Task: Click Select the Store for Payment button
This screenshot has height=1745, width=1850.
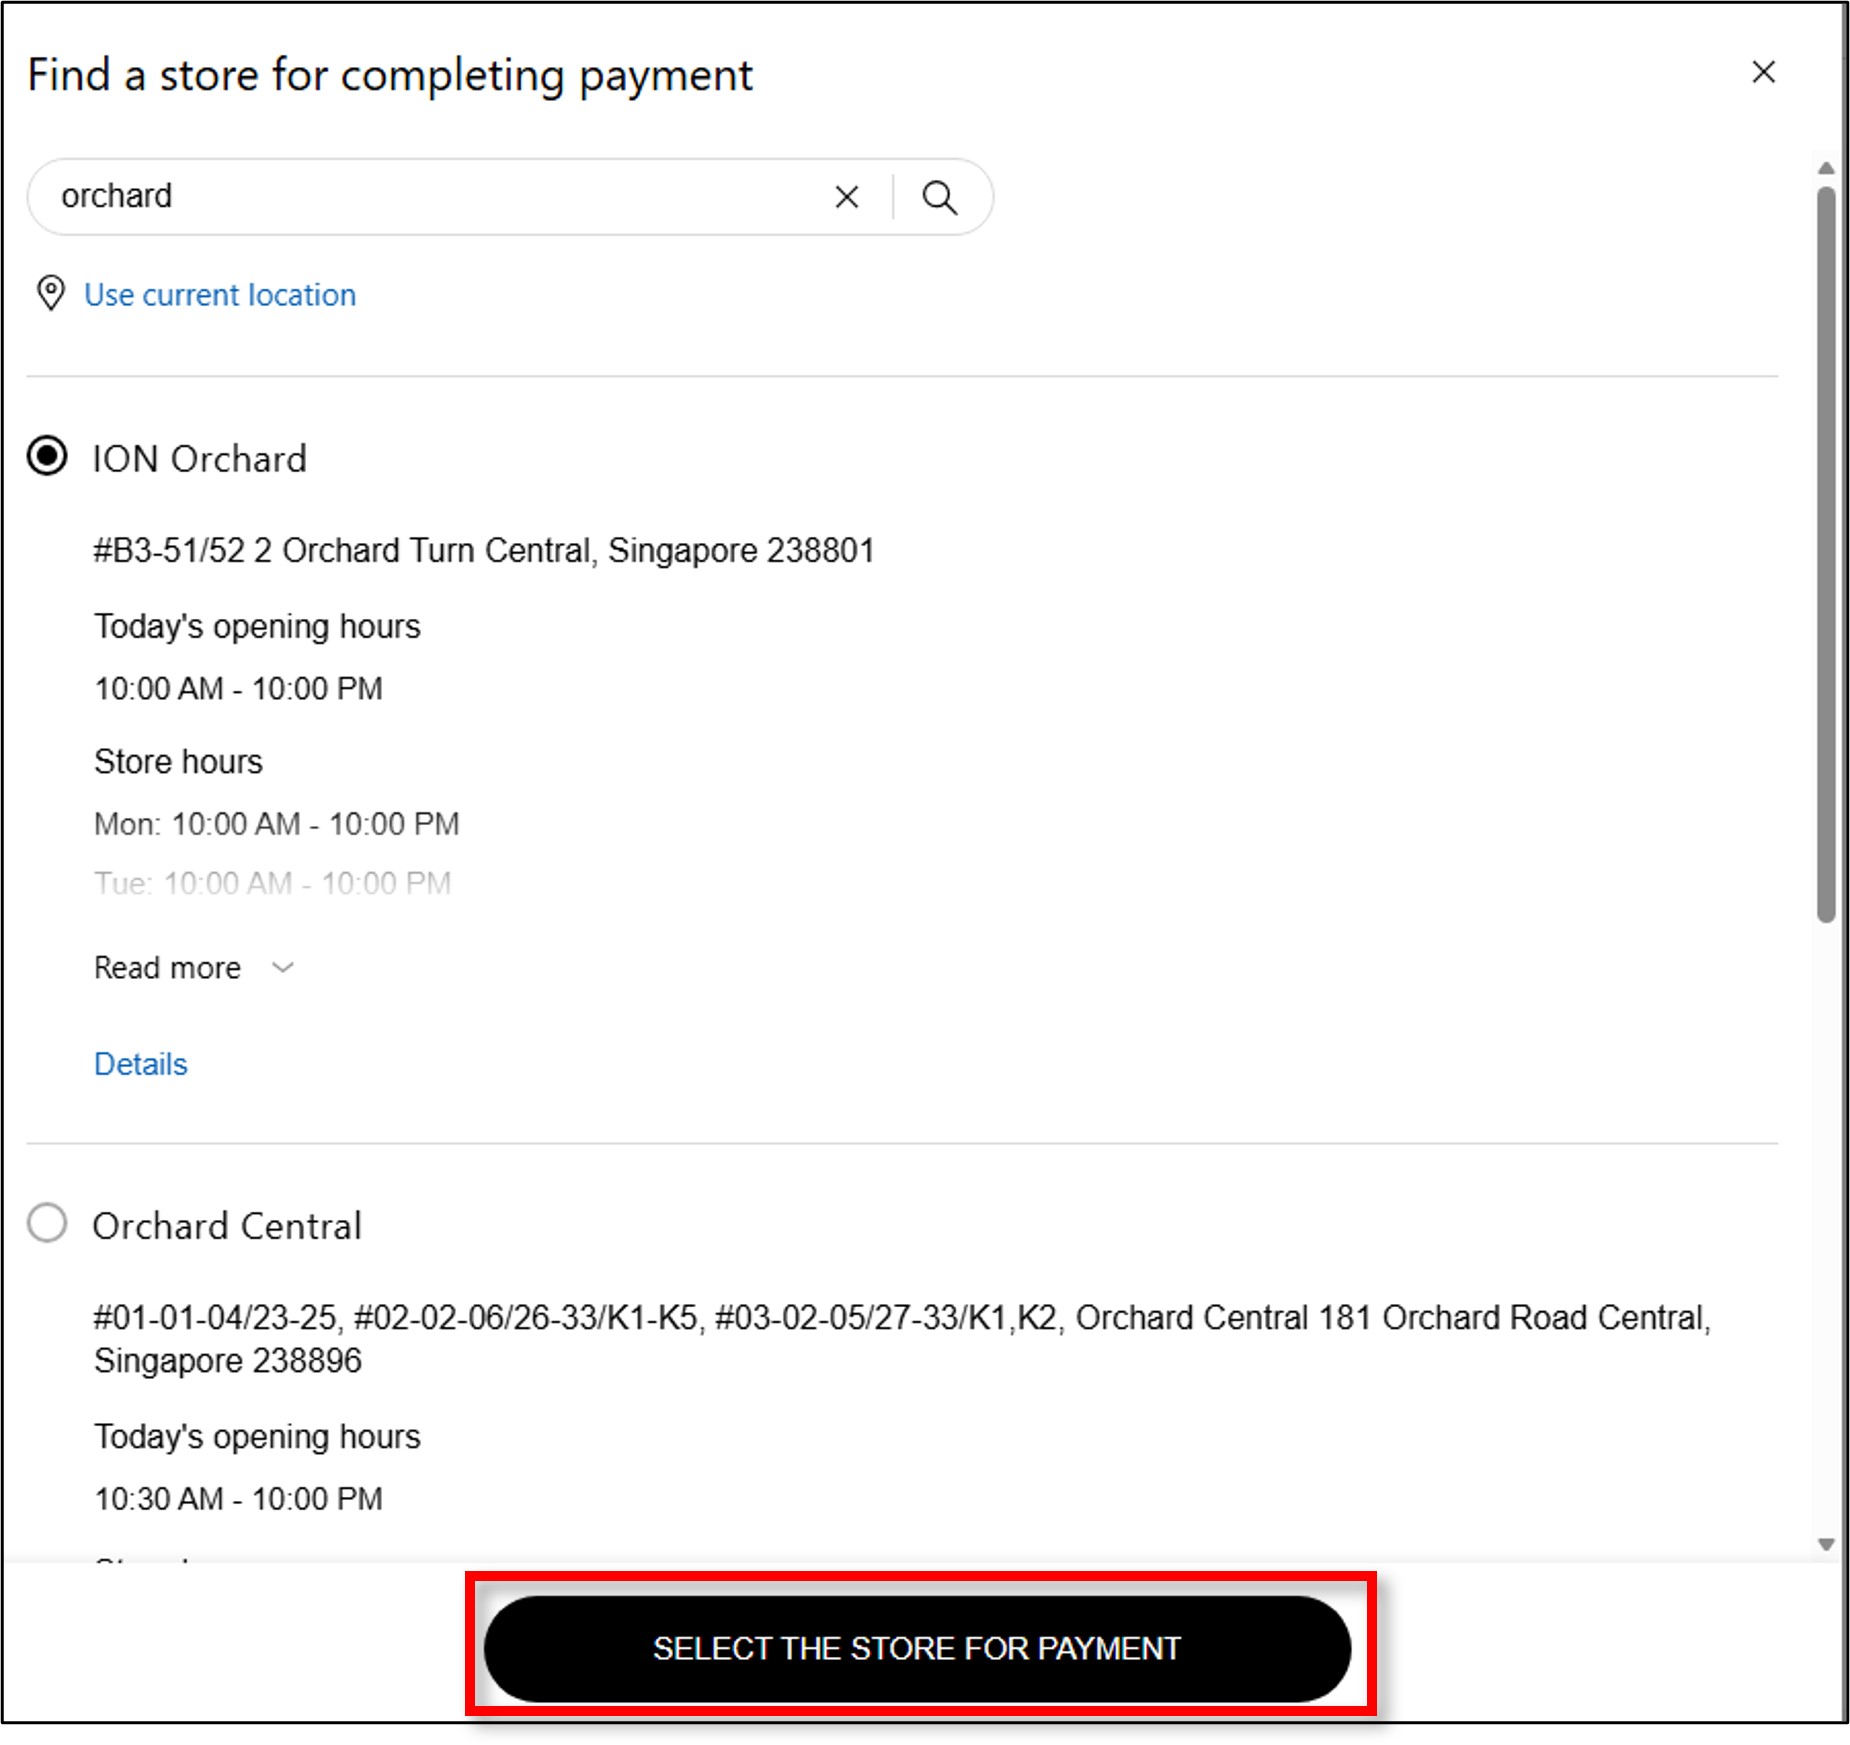Action: pos(917,1648)
